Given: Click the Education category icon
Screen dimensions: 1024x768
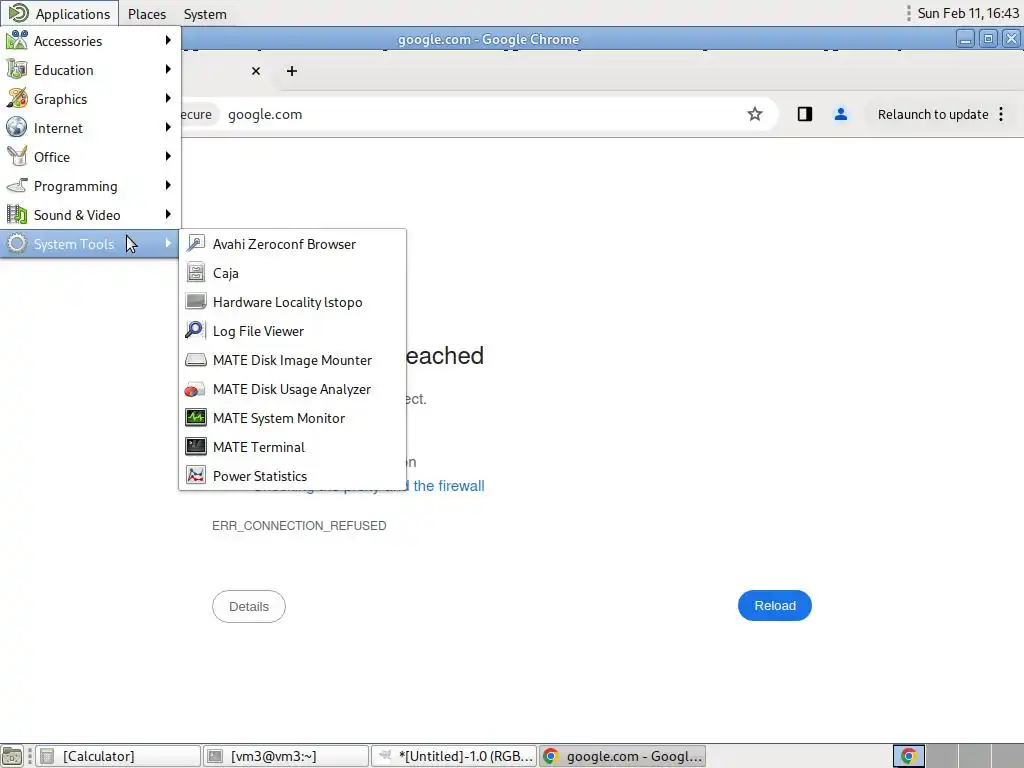Looking at the screenshot, I should (17, 69).
